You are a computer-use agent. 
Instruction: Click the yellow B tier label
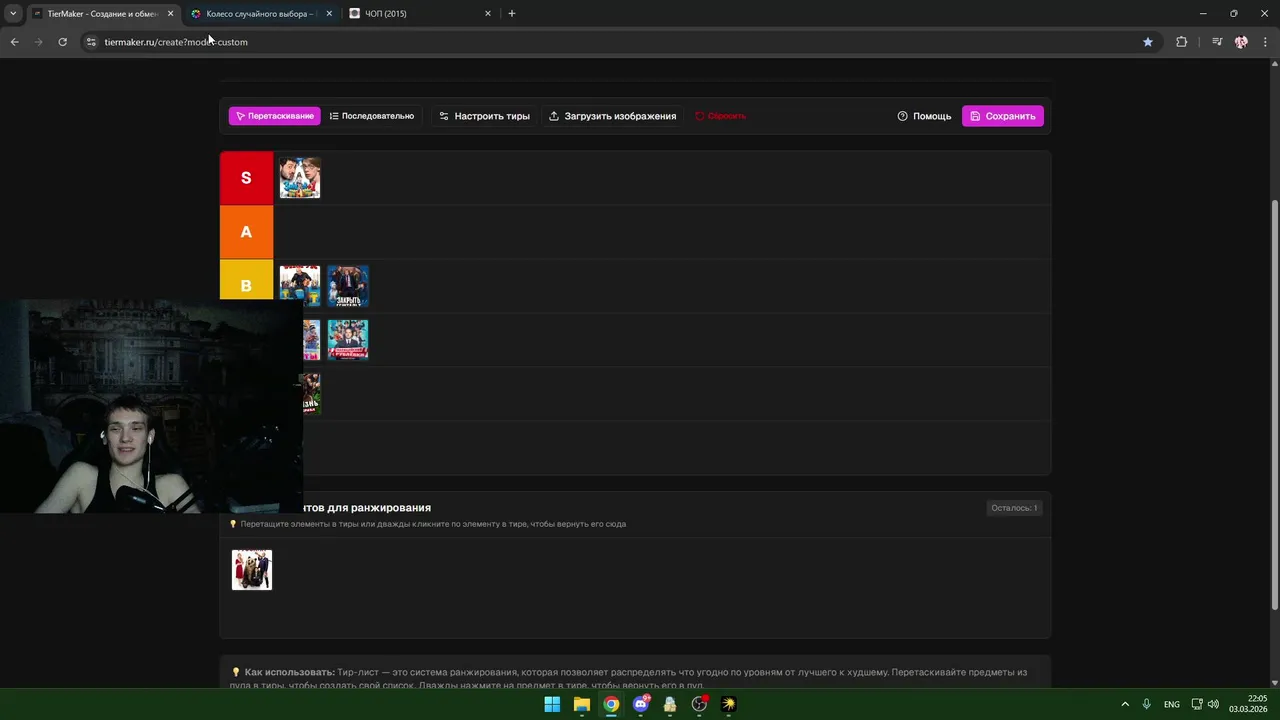point(246,284)
